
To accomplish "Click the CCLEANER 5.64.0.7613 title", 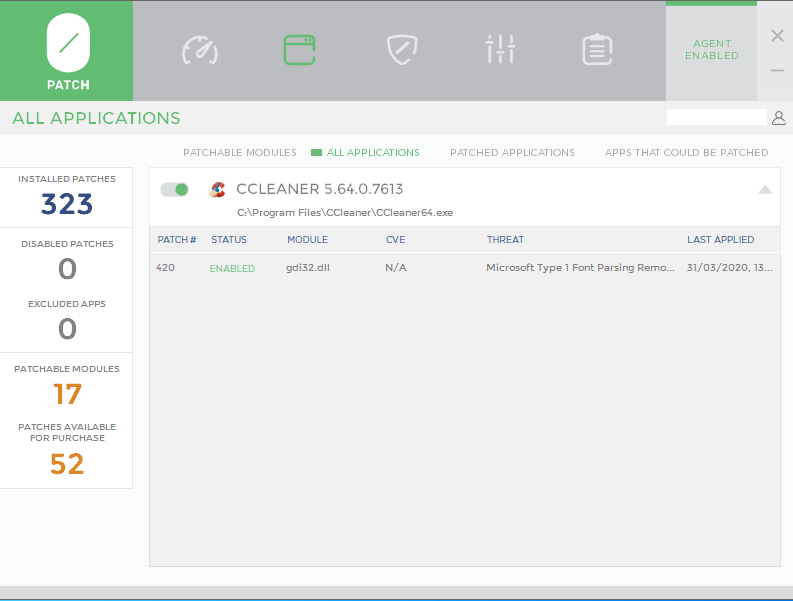I will [x=320, y=189].
